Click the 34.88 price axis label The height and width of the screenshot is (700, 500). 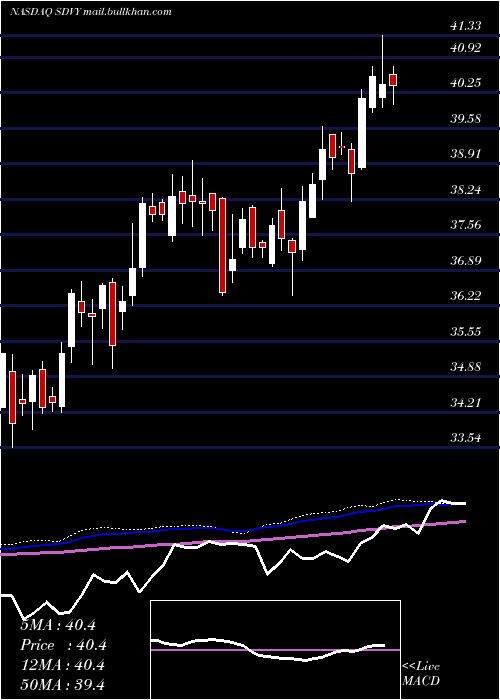tap(466, 367)
